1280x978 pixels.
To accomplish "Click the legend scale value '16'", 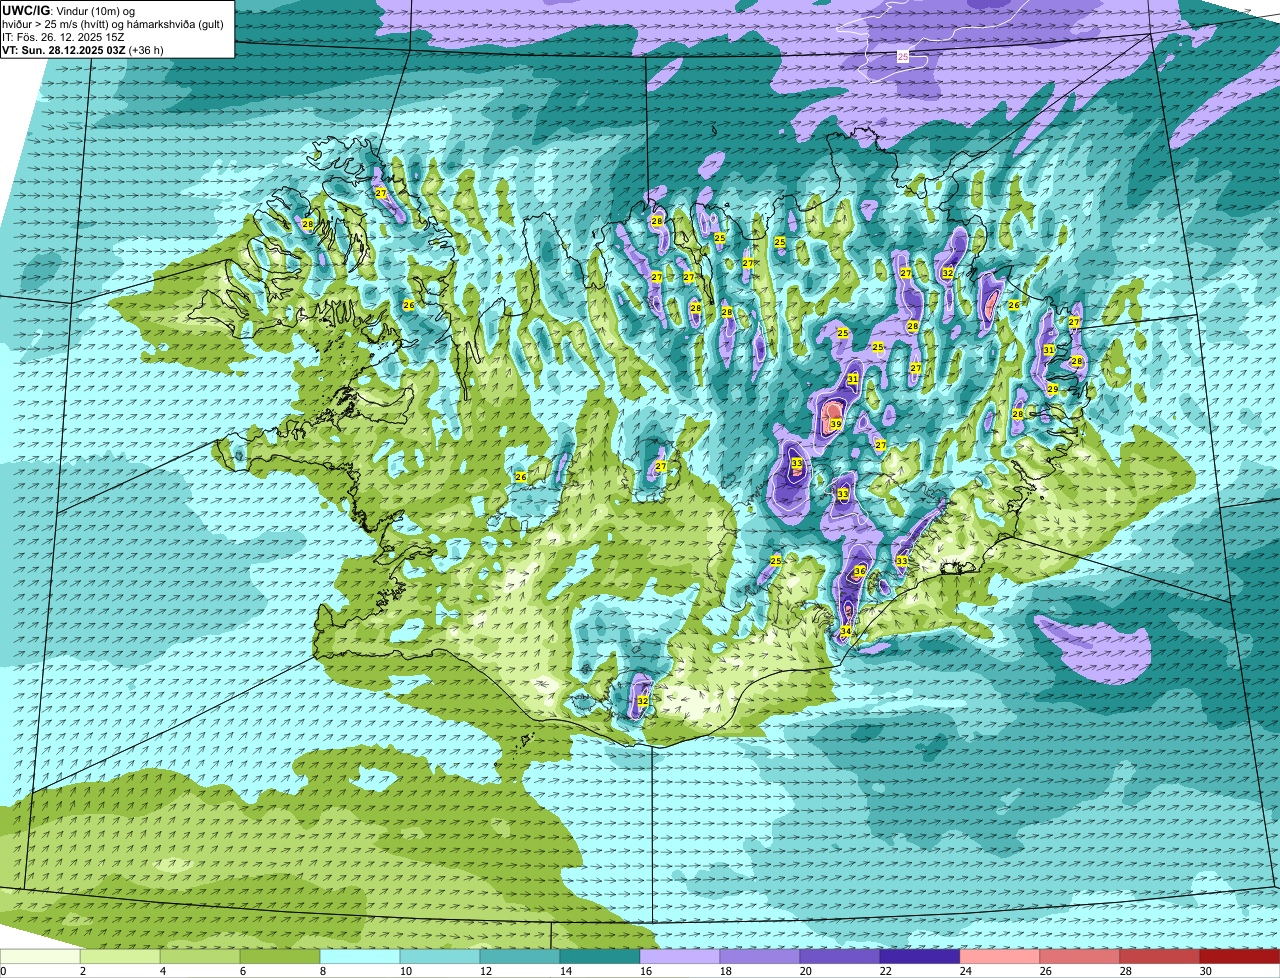I will (x=646, y=971).
